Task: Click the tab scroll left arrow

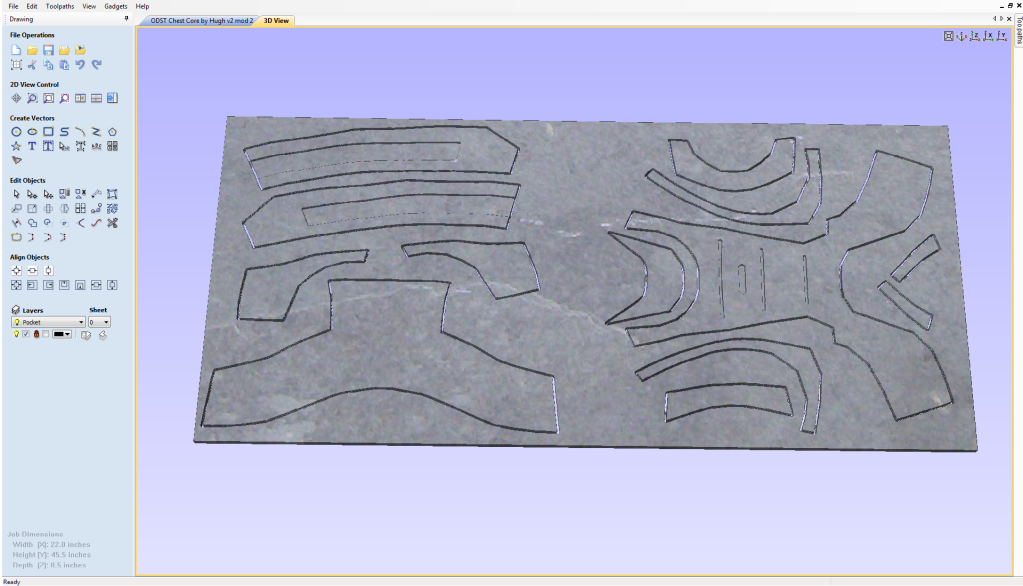Action: [994, 19]
